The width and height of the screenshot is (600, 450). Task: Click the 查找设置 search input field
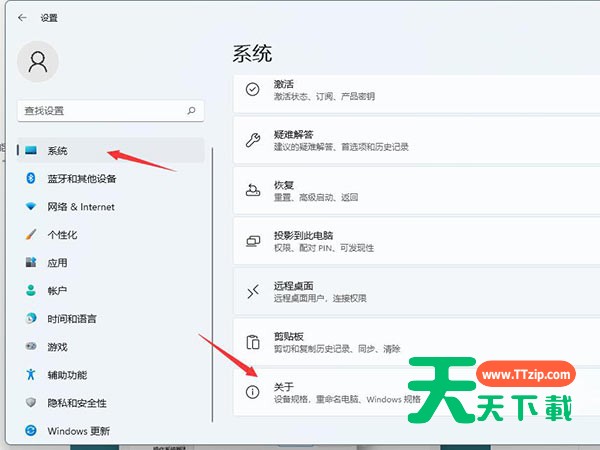click(100, 110)
